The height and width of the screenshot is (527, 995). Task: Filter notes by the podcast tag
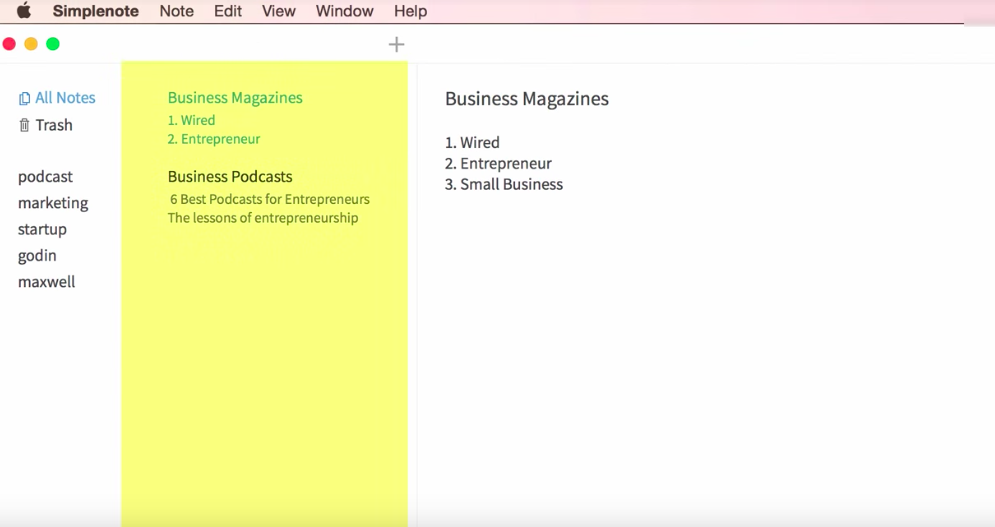(x=45, y=177)
